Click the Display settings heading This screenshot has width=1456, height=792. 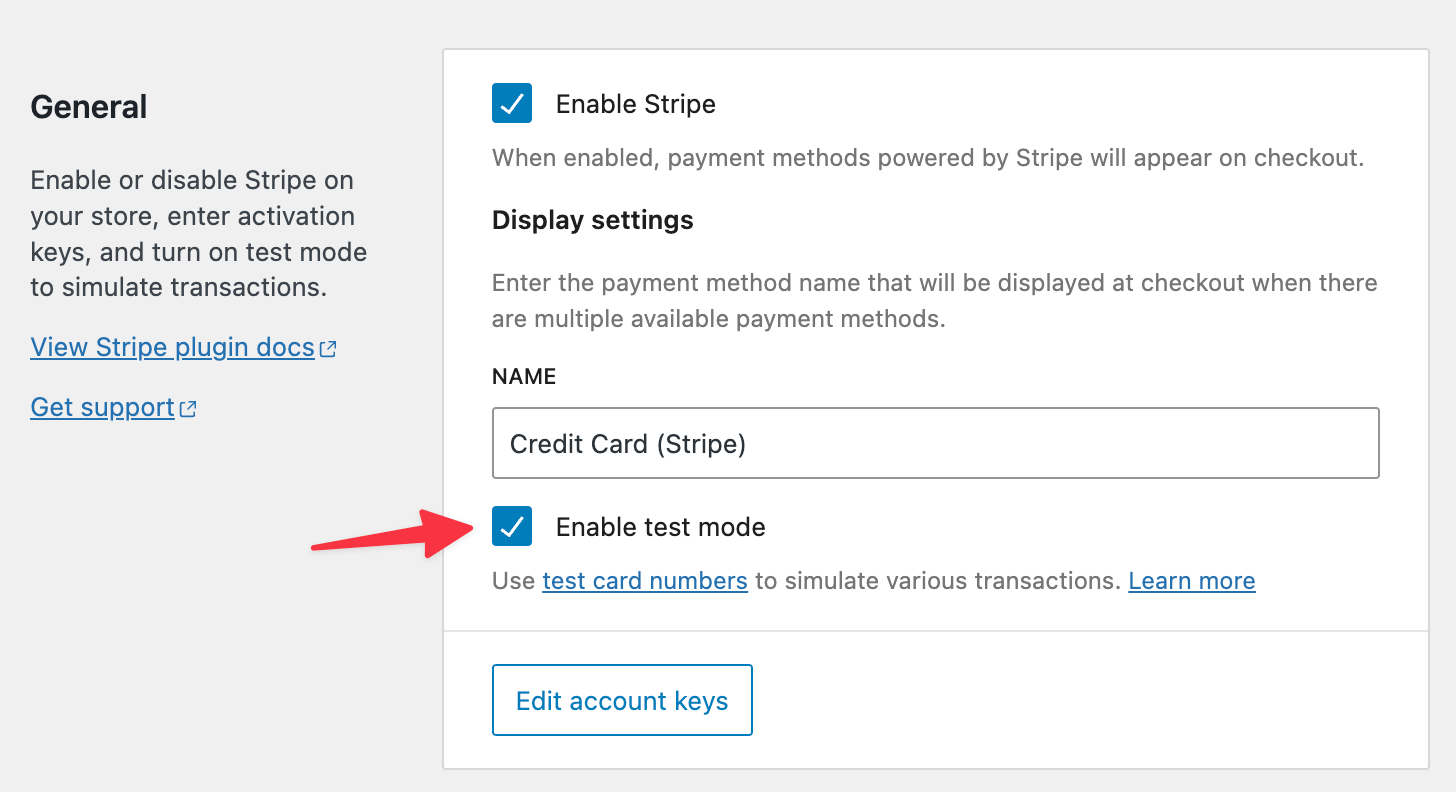(x=592, y=221)
